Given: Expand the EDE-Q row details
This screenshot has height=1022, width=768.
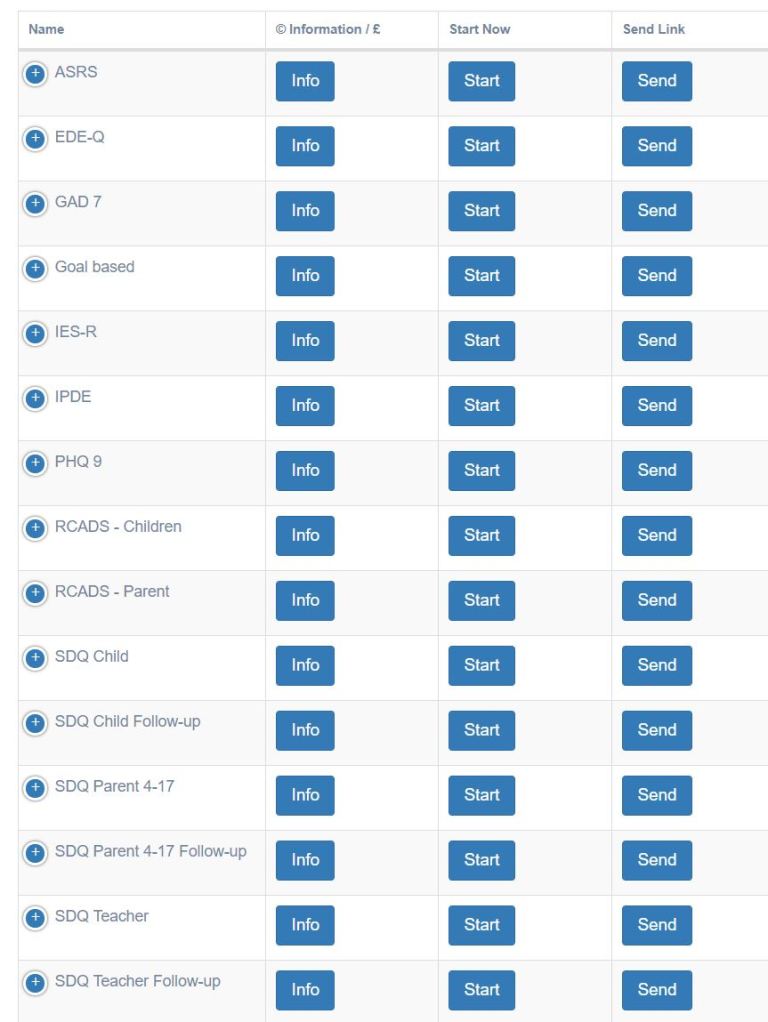Looking at the screenshot, I should [35, 139].
